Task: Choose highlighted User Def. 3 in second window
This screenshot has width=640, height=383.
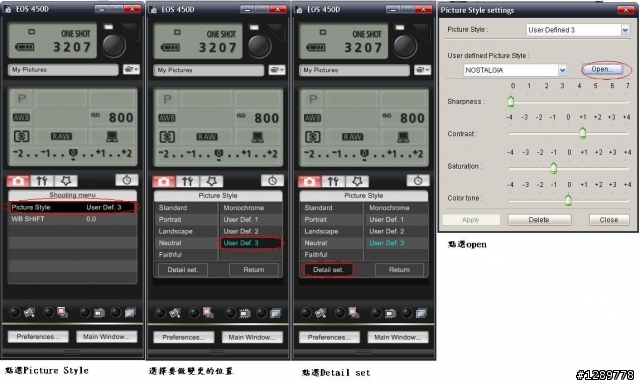Action: (251, 243)
